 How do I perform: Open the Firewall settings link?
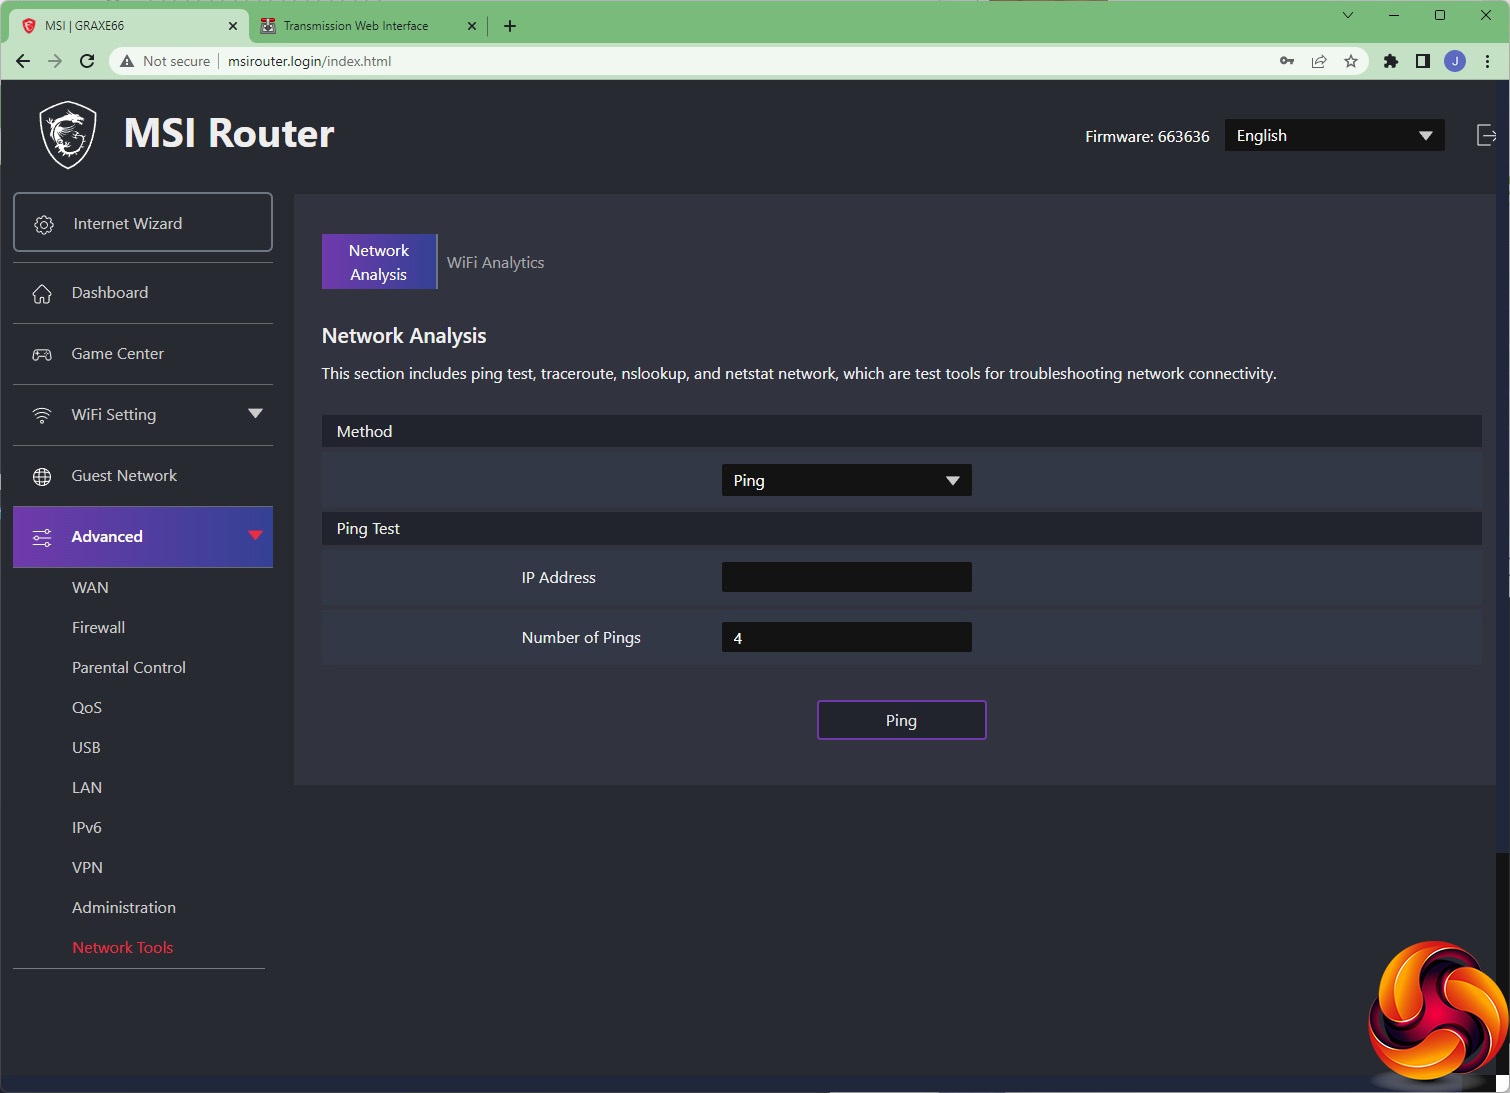[x=98, y=628]
